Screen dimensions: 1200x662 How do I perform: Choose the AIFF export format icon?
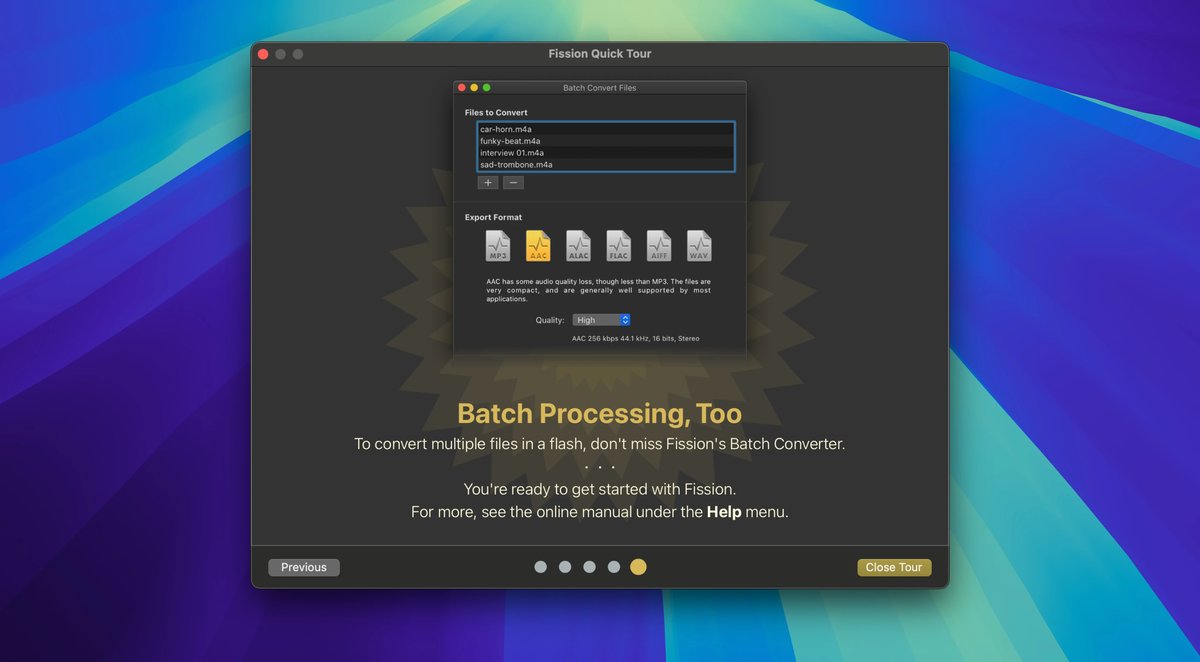click(x=659, y=246)
